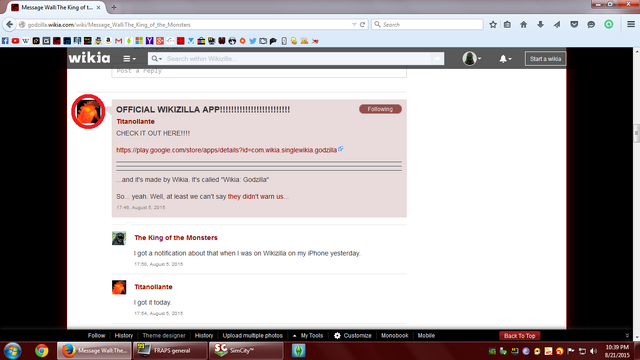Click the browser URL address bar

pyautogui.click(x=186, y=24)
